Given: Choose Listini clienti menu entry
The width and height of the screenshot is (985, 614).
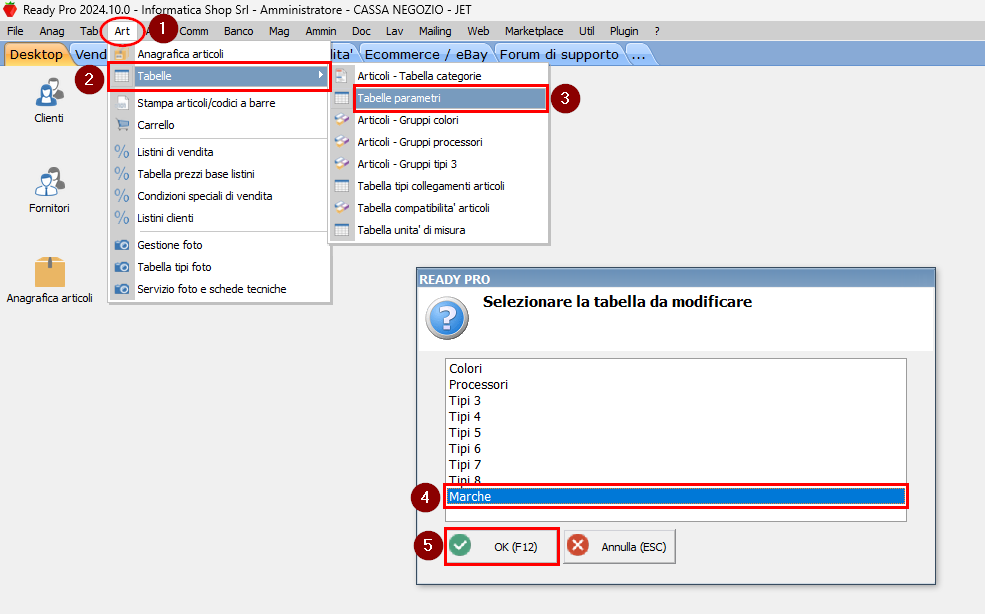Looking at the screenshot, I should click(220, 217).
